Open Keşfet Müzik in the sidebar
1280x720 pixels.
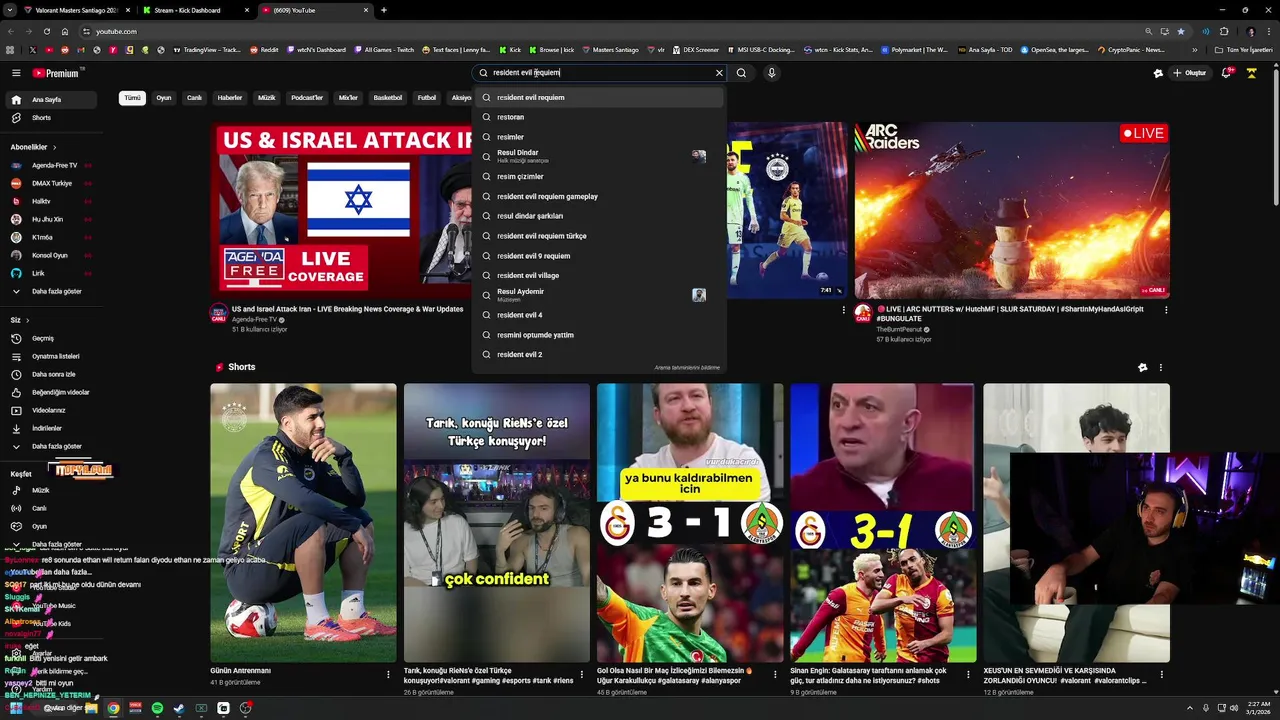click(51, 490)
